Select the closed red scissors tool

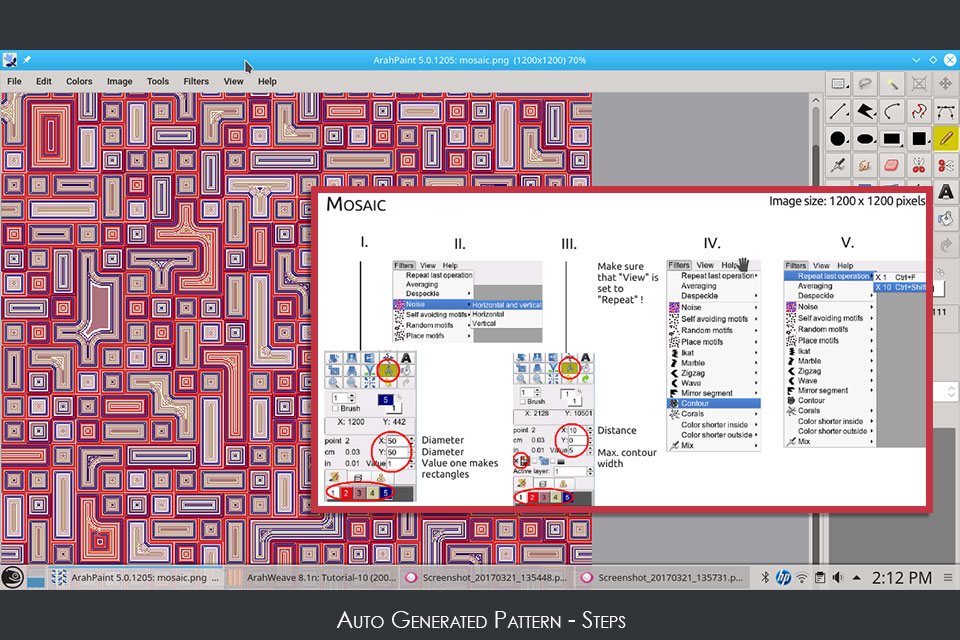click(919, 165)
